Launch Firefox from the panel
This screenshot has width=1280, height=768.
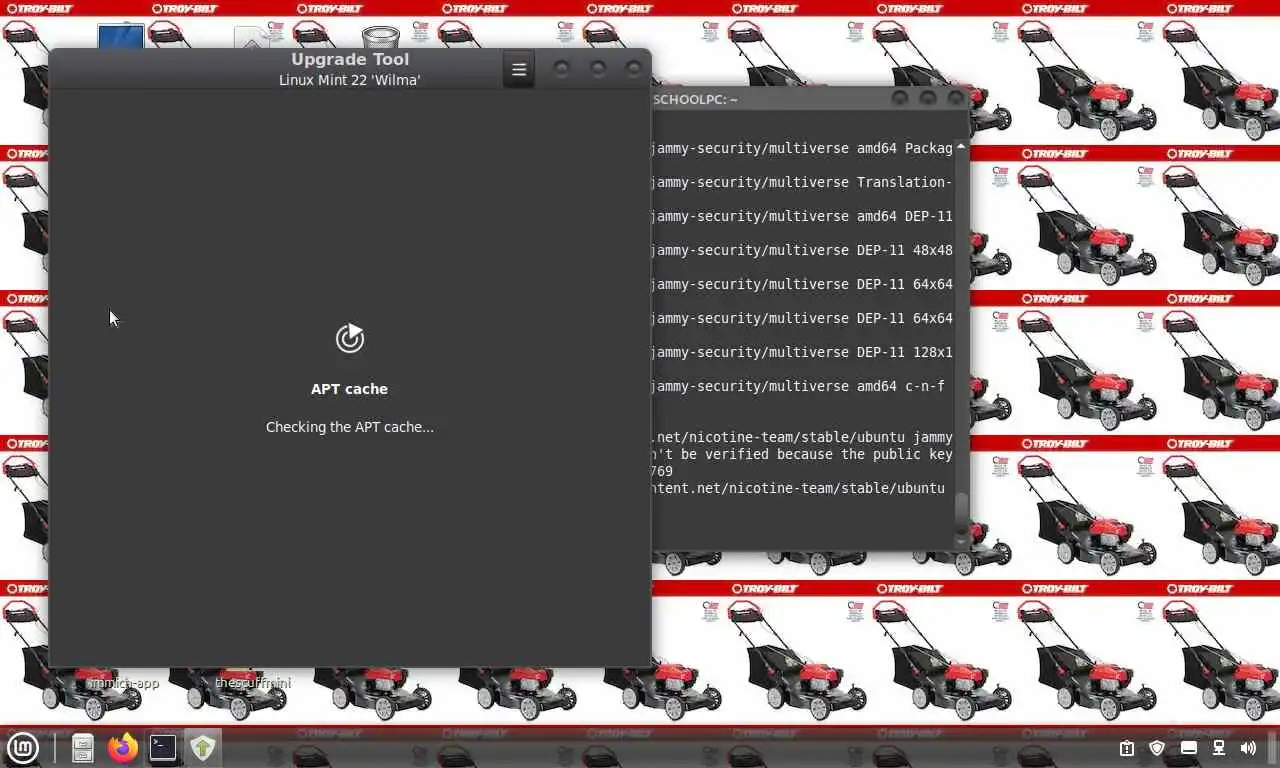(x=123, y=747)
